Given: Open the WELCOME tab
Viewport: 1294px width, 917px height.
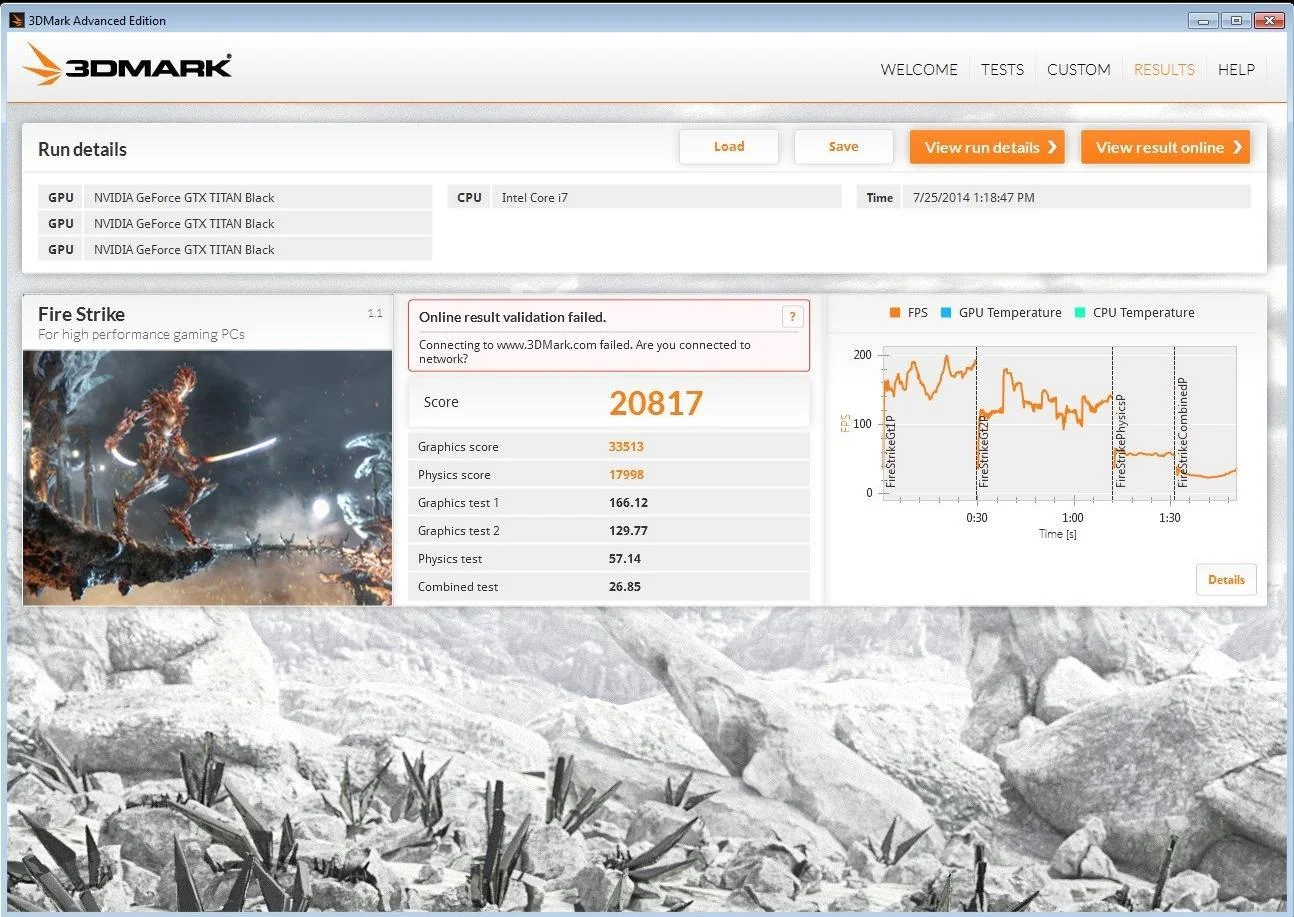Looking at the screenshot, I should 919,69.
